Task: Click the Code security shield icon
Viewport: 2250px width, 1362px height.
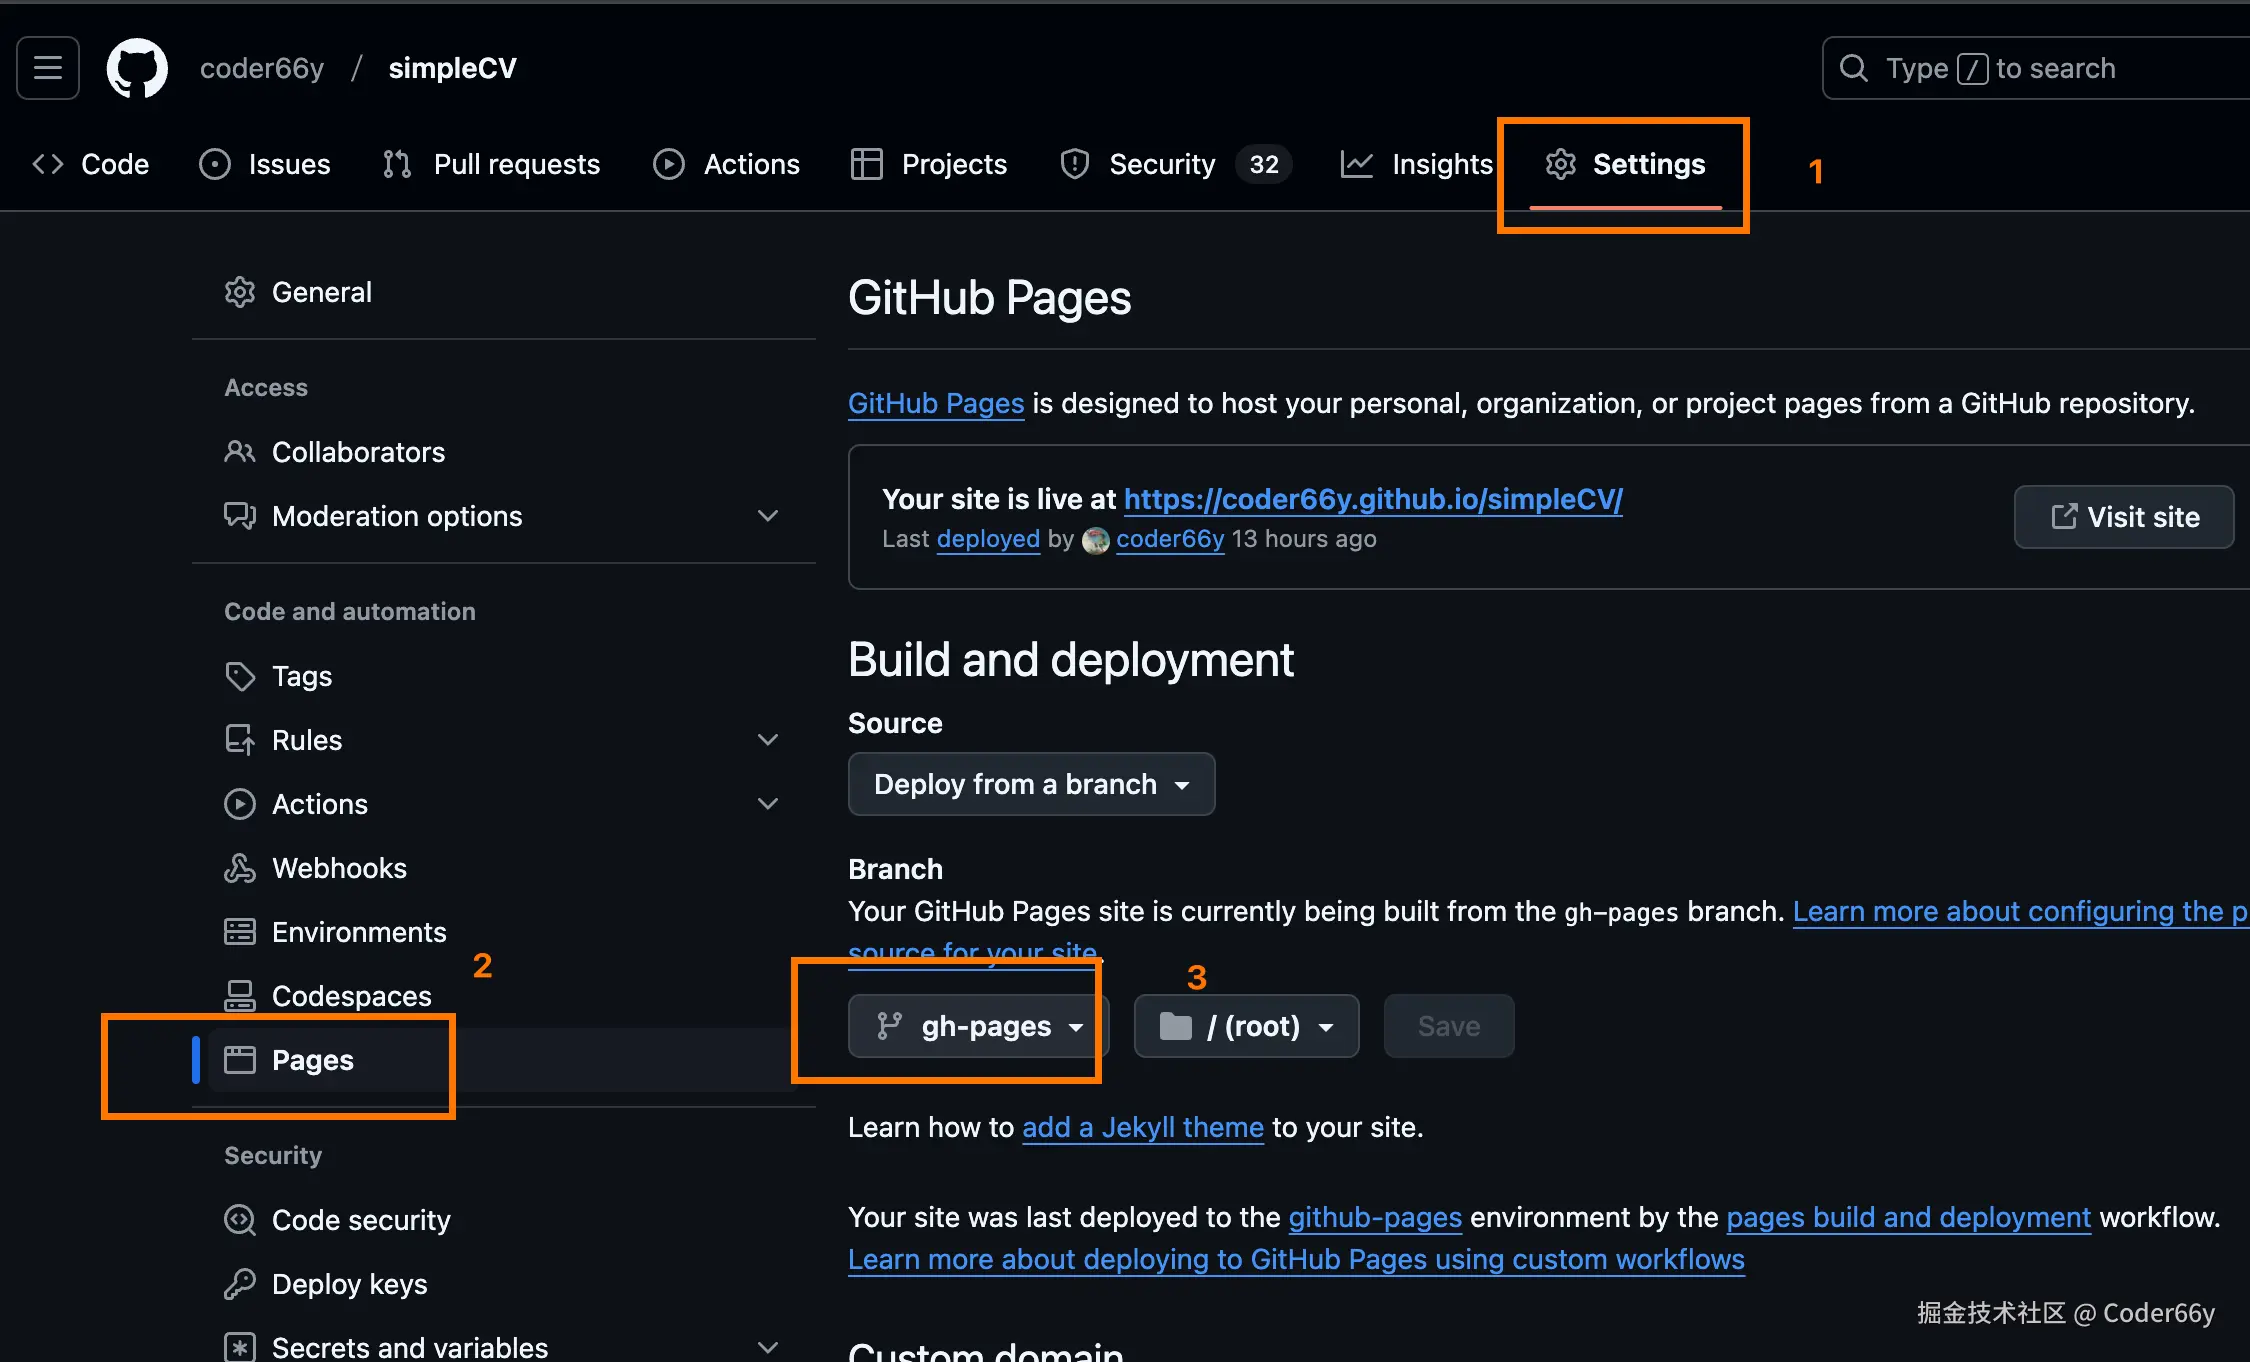Action: (x=240, y=1220)
